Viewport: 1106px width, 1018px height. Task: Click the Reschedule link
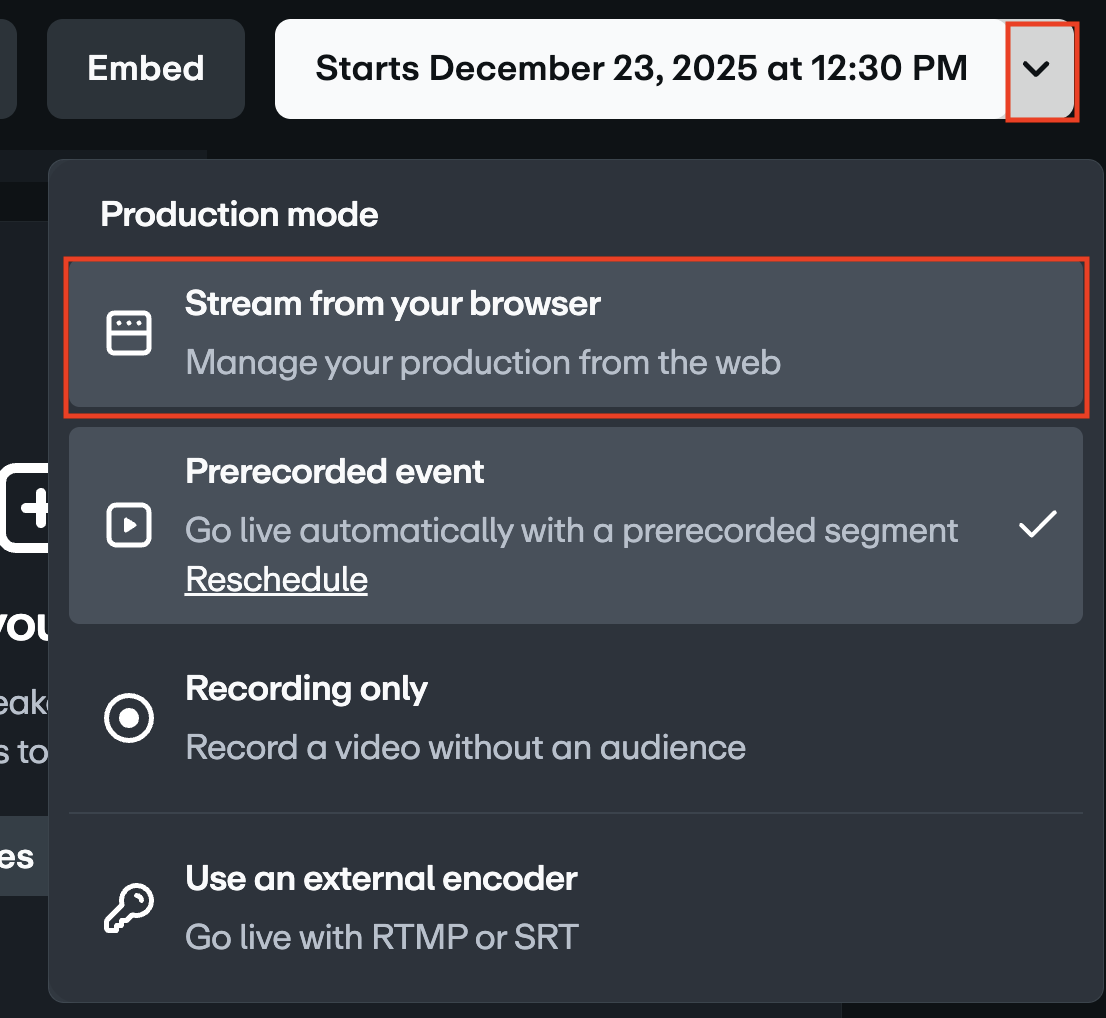tap(276, 579)
